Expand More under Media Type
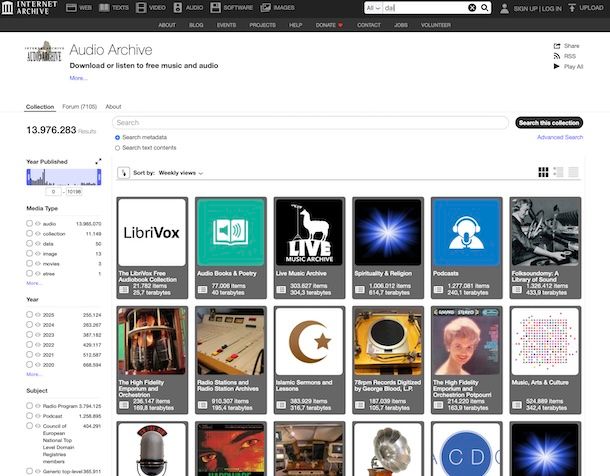Viewport: 610px width, 476px height. pyautogui.click(x=34, y=283)
